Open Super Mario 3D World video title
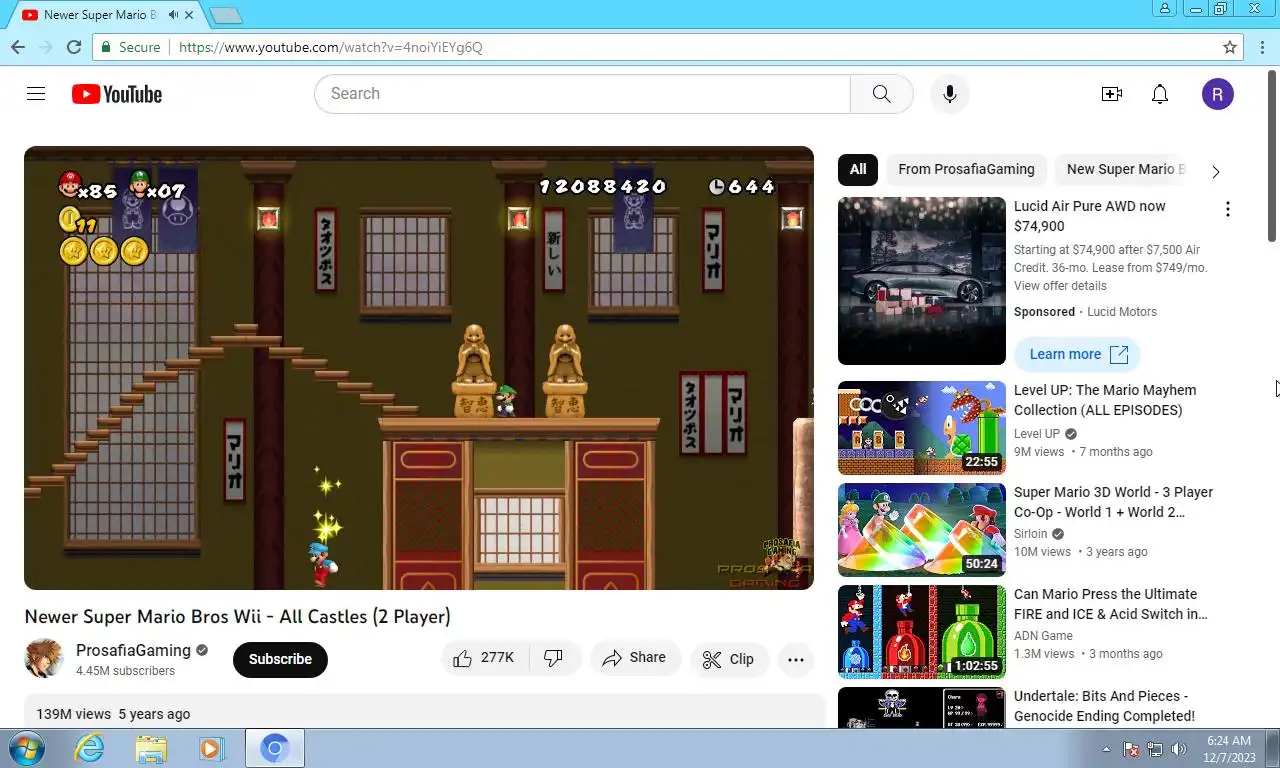Screen dimensions: 1280x768 pos(1113,502)
